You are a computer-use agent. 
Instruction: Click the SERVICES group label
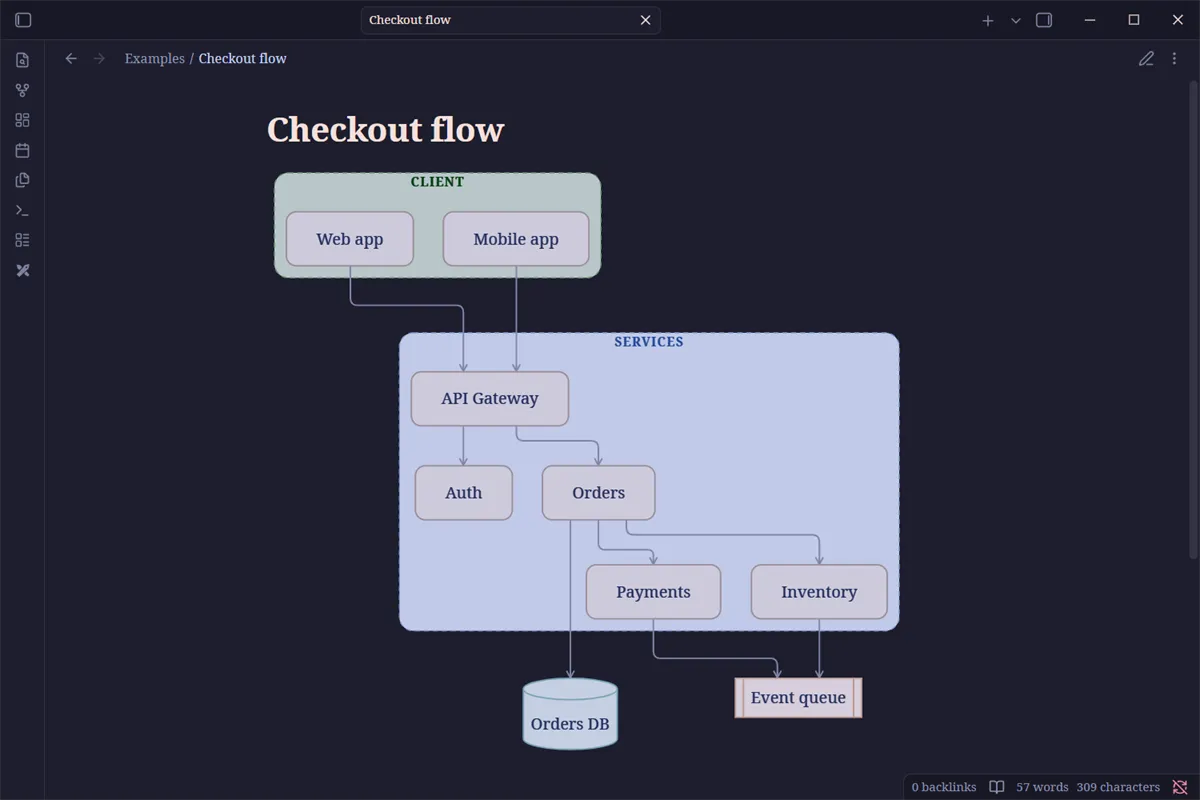[649, 342]
